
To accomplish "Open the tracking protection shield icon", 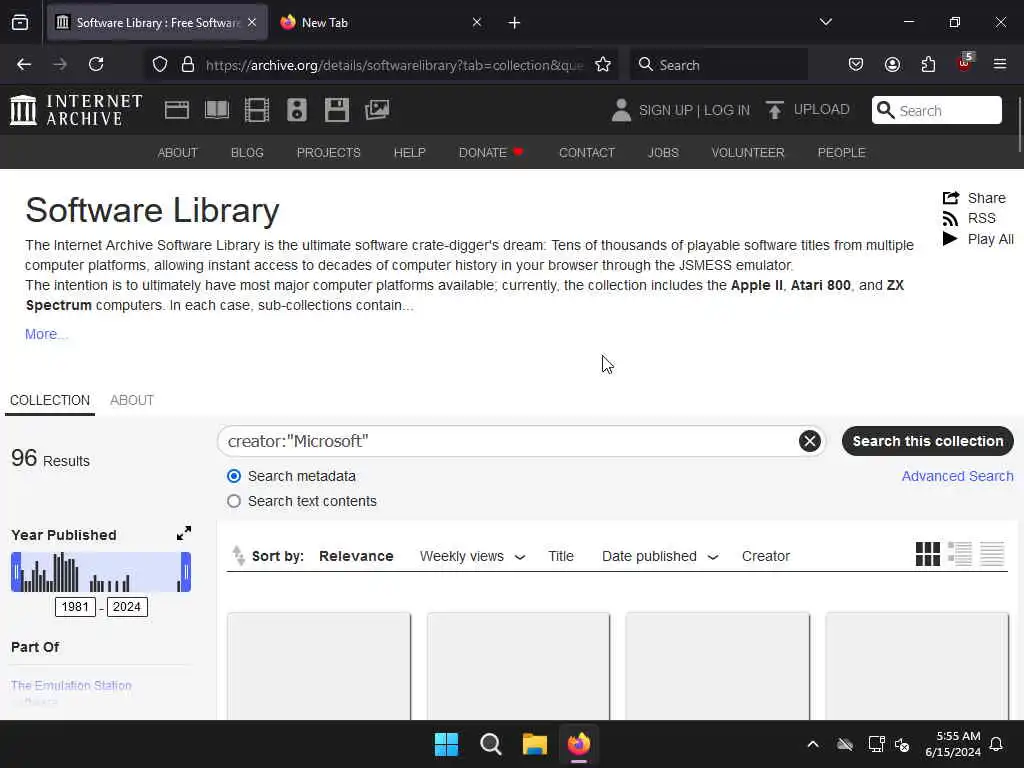I will (160, 65).
